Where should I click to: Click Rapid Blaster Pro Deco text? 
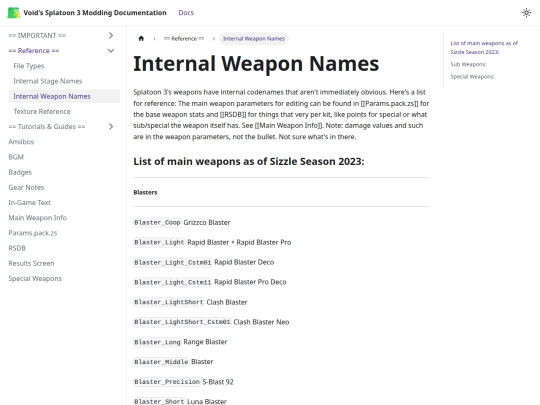(250, 282)
